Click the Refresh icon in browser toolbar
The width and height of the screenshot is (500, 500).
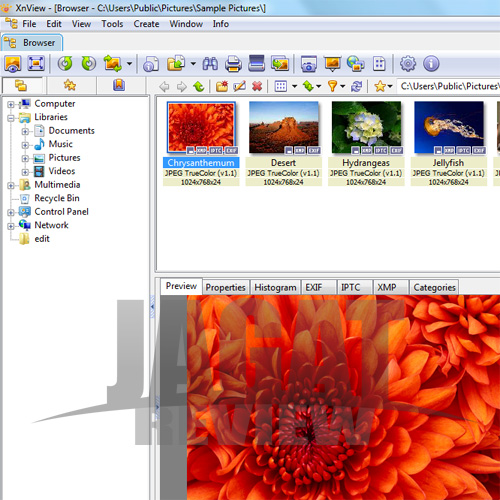coord(356,87)
